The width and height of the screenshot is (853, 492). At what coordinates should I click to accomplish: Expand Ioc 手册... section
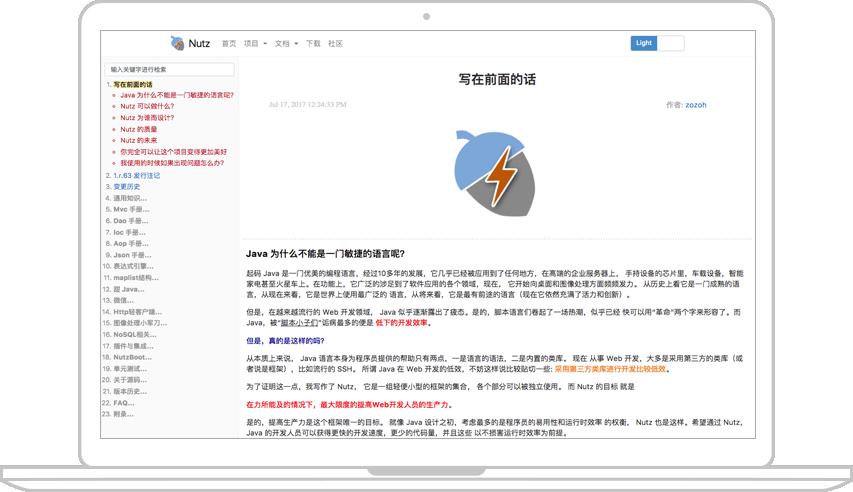point(129,232)
